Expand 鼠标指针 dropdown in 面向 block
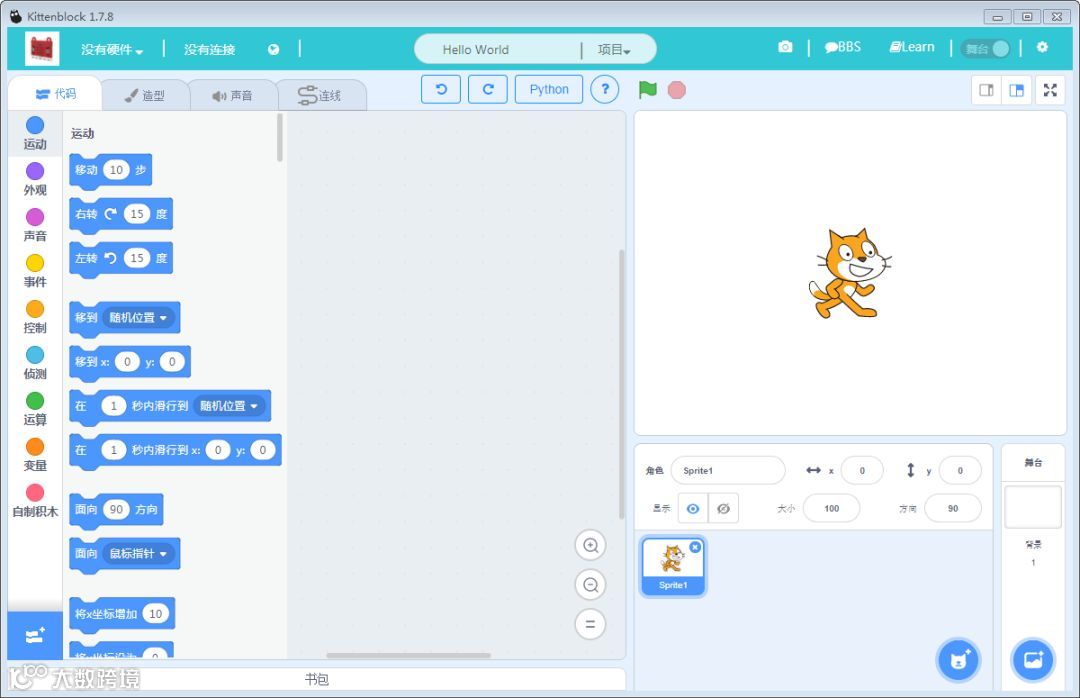The image size is (1080, 698). tap(138, 553)
